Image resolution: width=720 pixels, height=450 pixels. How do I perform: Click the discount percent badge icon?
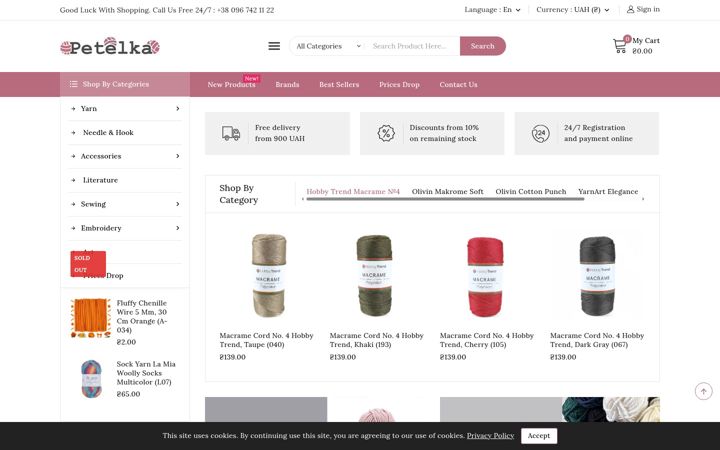click(386, 133)
